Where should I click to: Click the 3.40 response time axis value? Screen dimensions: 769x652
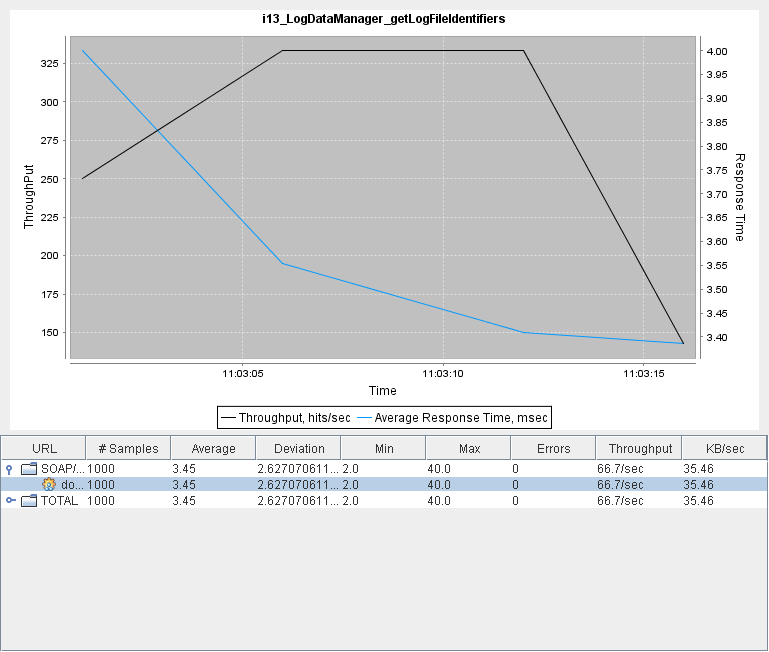717,338
